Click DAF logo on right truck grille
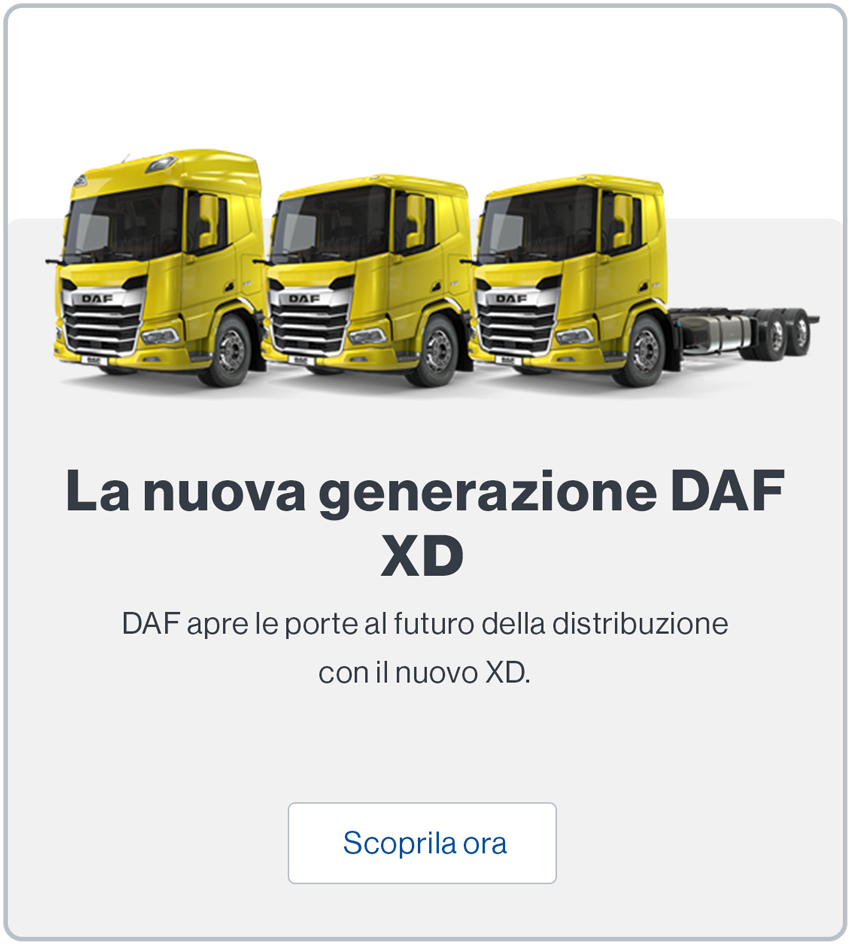 click(x=511, y=298)
